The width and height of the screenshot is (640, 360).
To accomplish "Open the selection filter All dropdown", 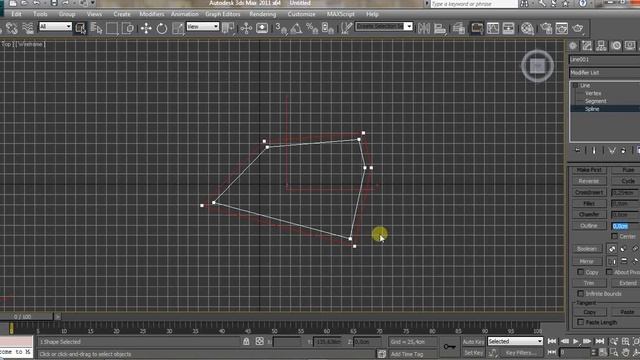I will coord(55,27).
